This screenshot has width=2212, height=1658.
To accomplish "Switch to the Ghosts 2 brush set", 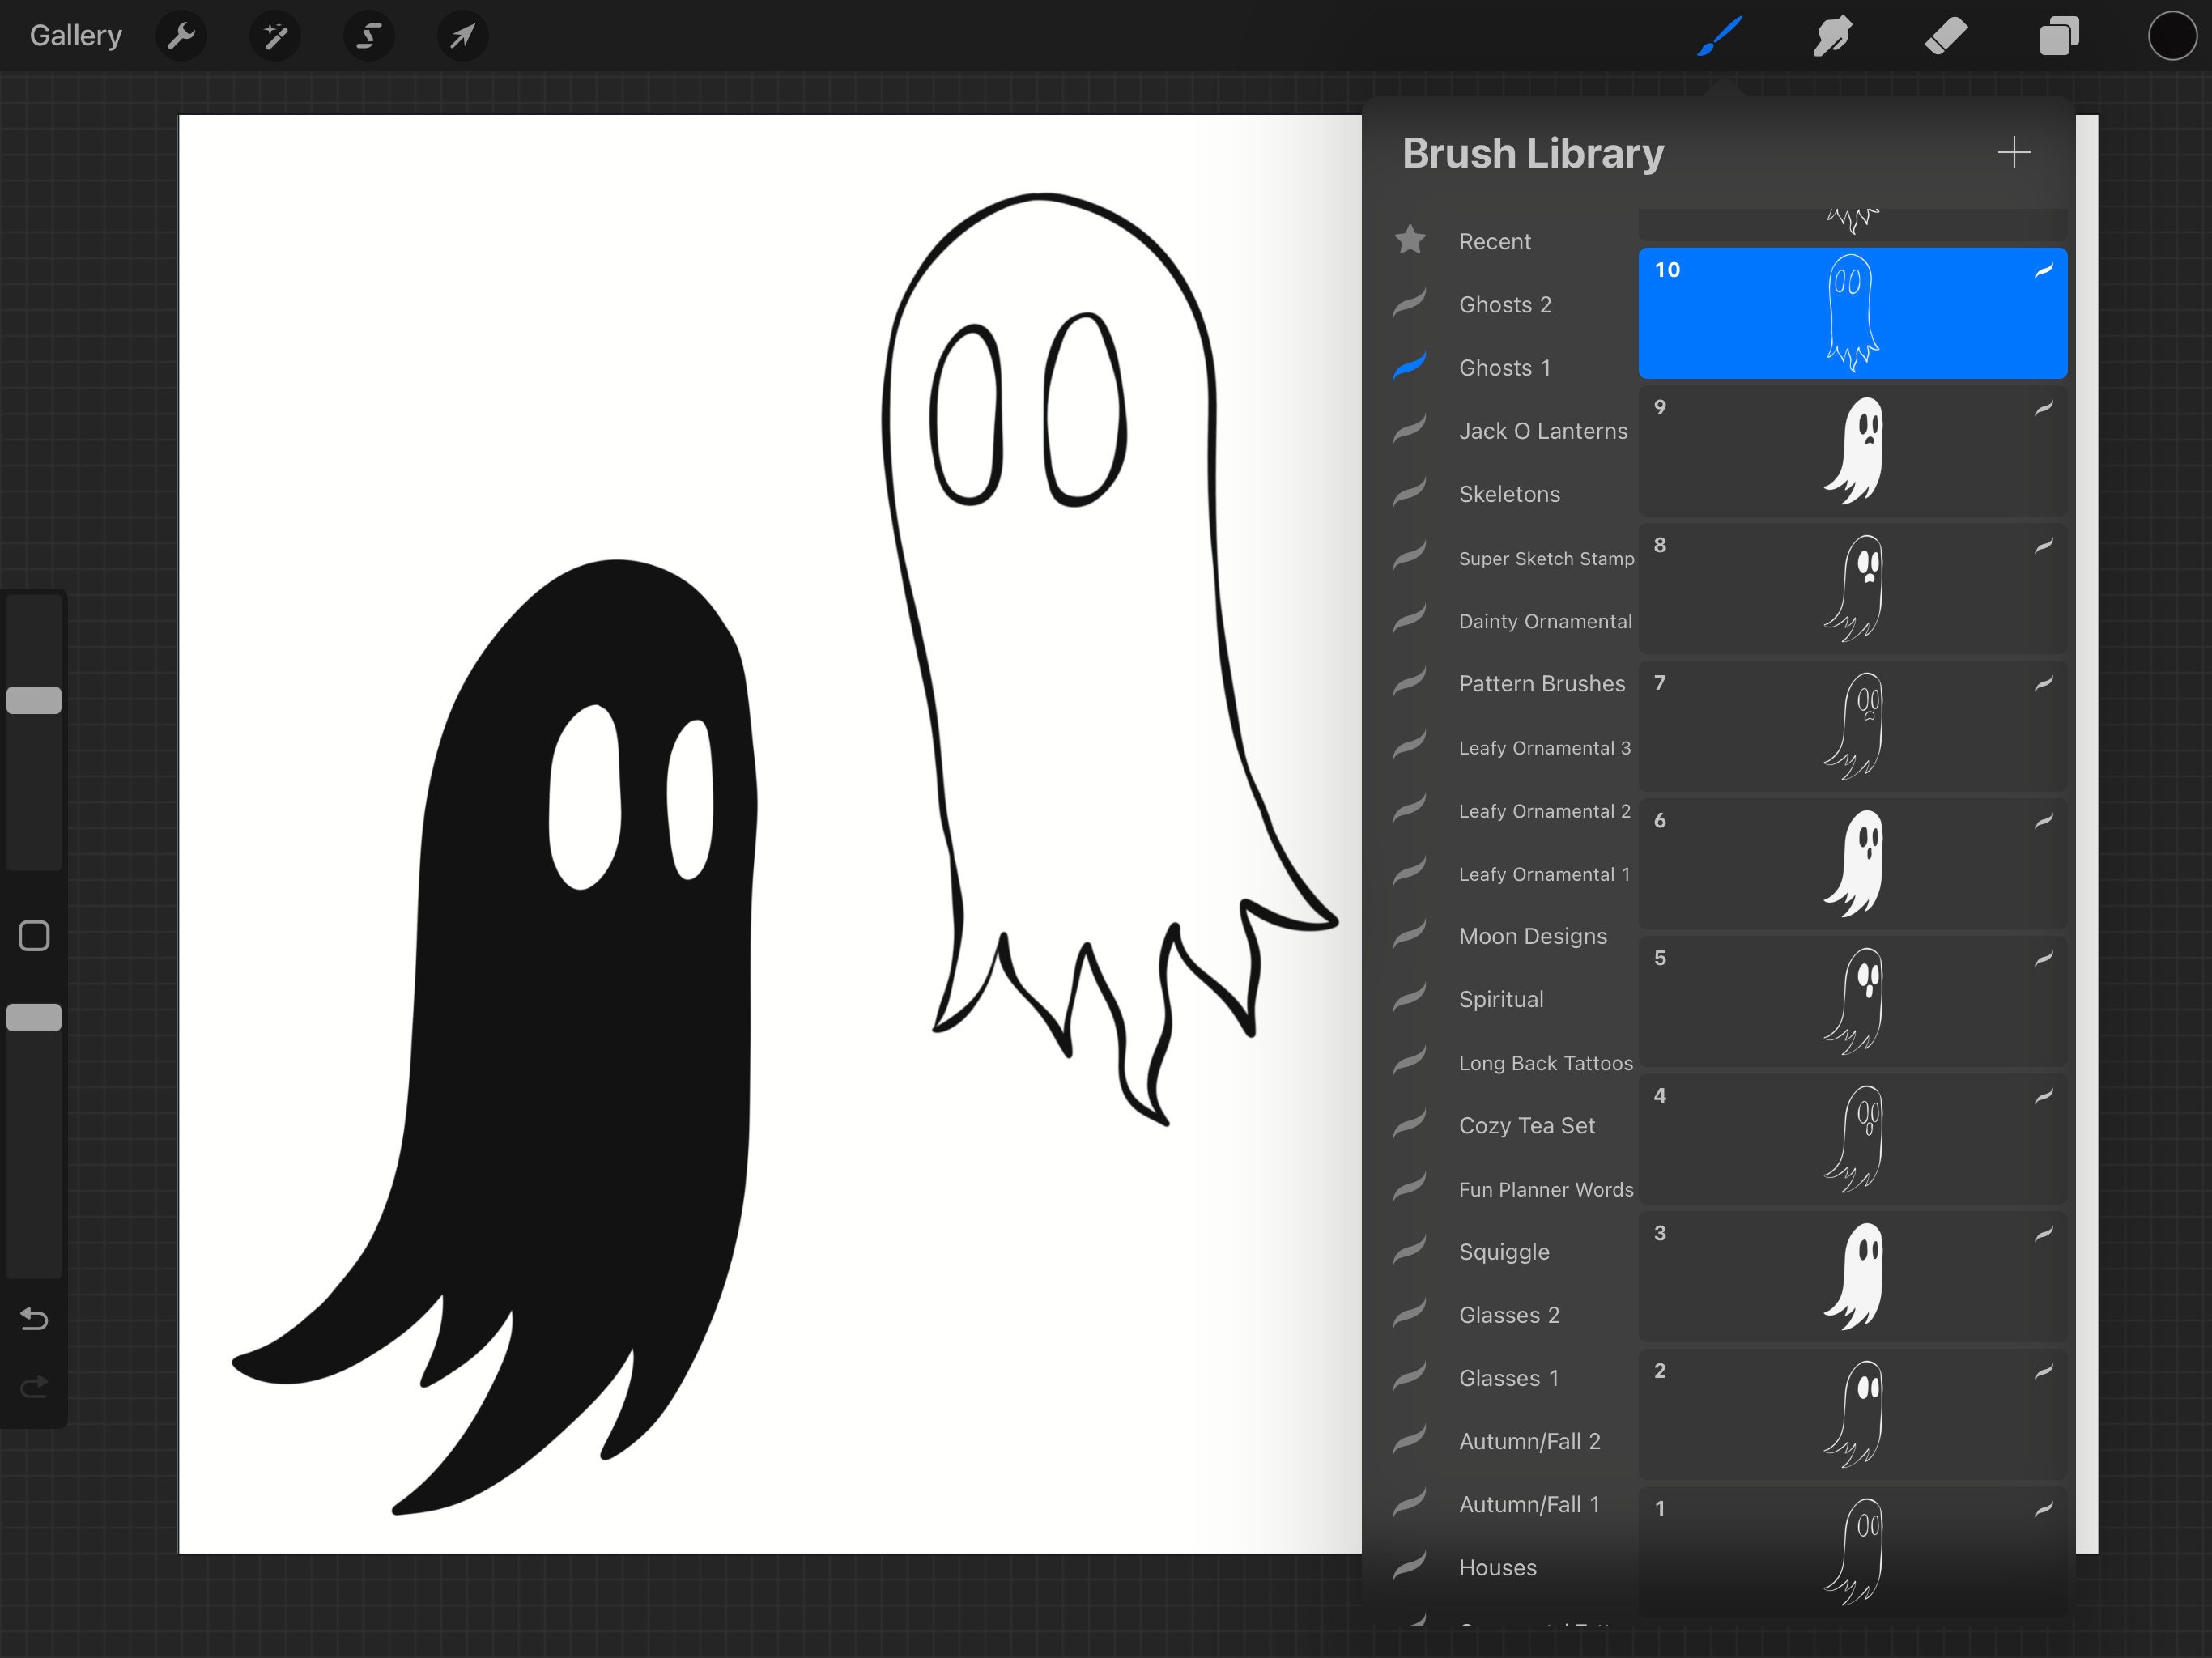I will [1505, 304].
